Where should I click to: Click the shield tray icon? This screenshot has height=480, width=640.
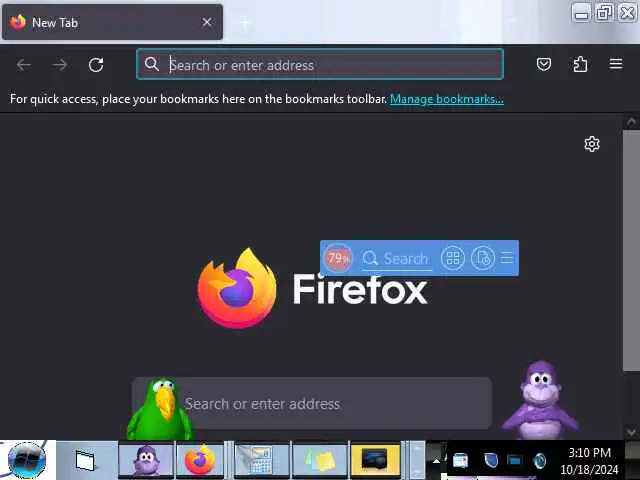pyautogui.click(x=491, y=461)
